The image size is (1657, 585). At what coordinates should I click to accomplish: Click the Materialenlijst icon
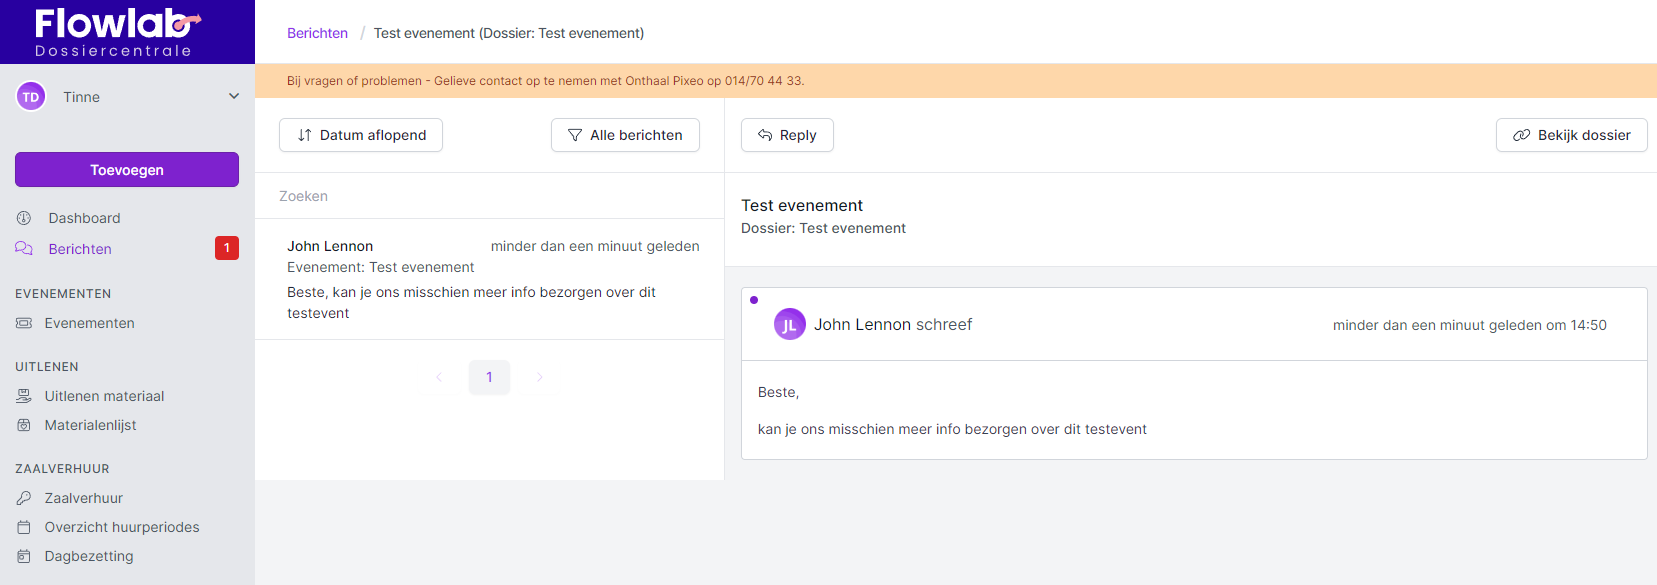pyautogui.click(x=24, y=425)
